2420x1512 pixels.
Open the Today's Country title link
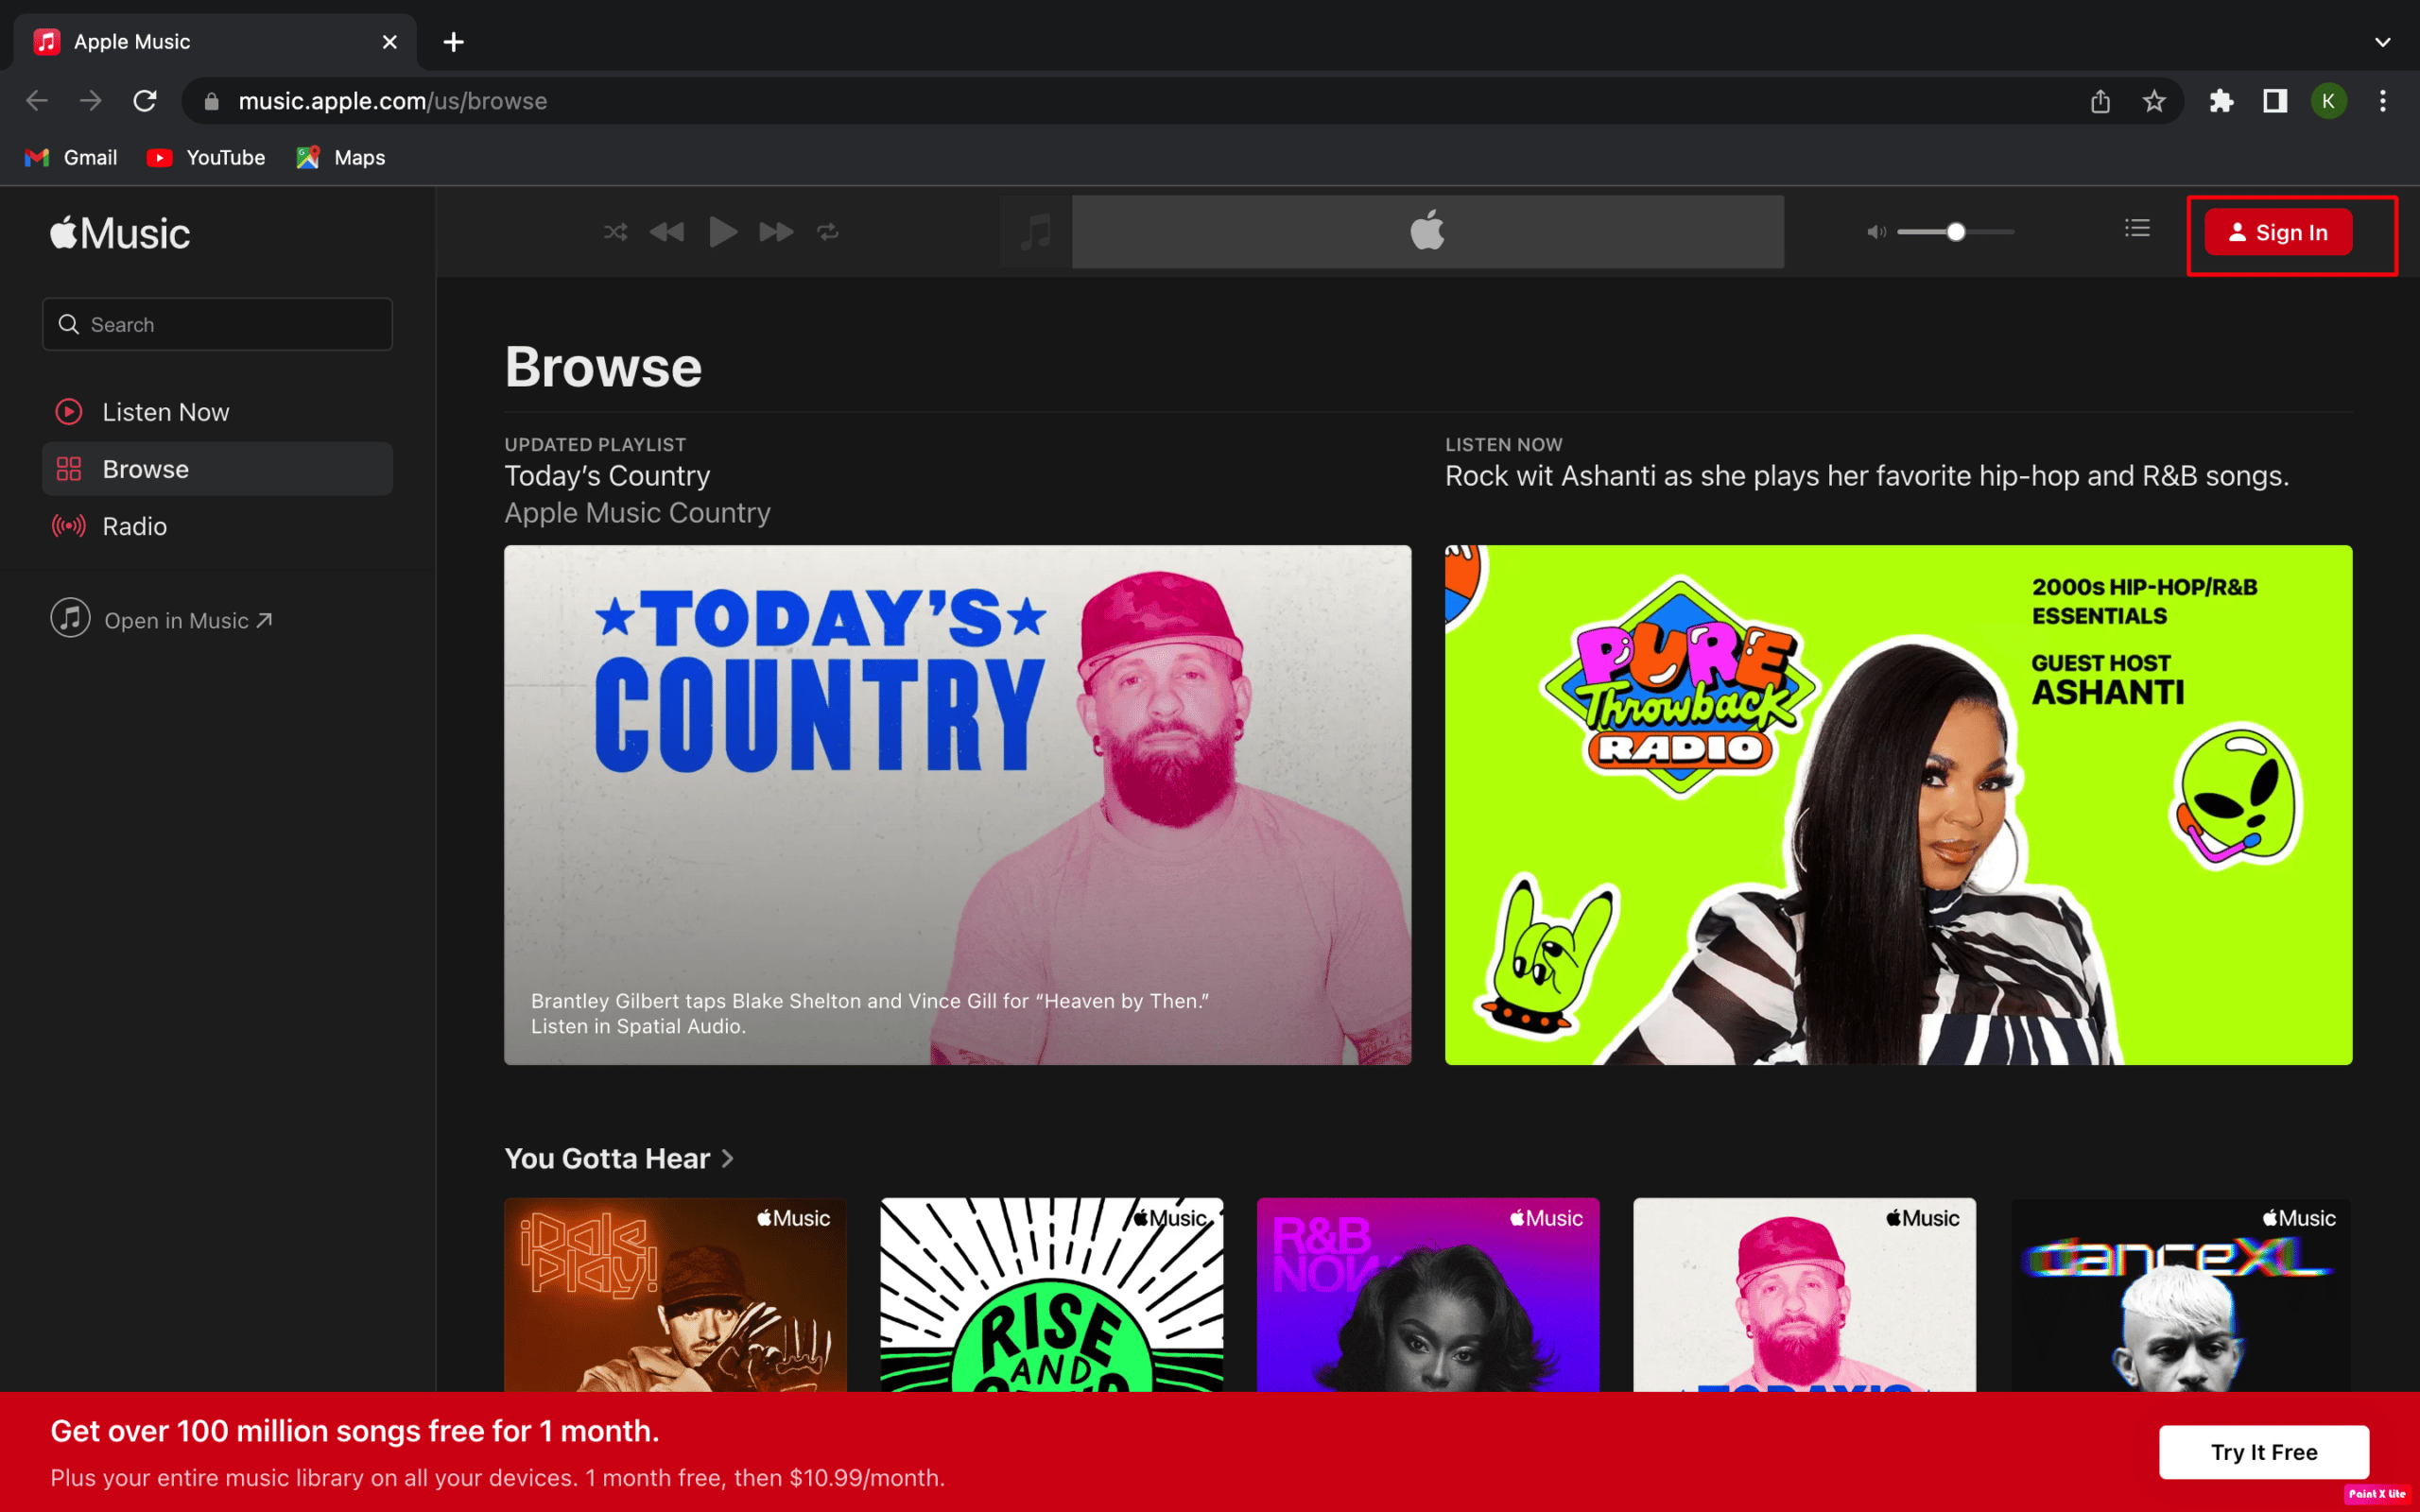pos(607,476)
